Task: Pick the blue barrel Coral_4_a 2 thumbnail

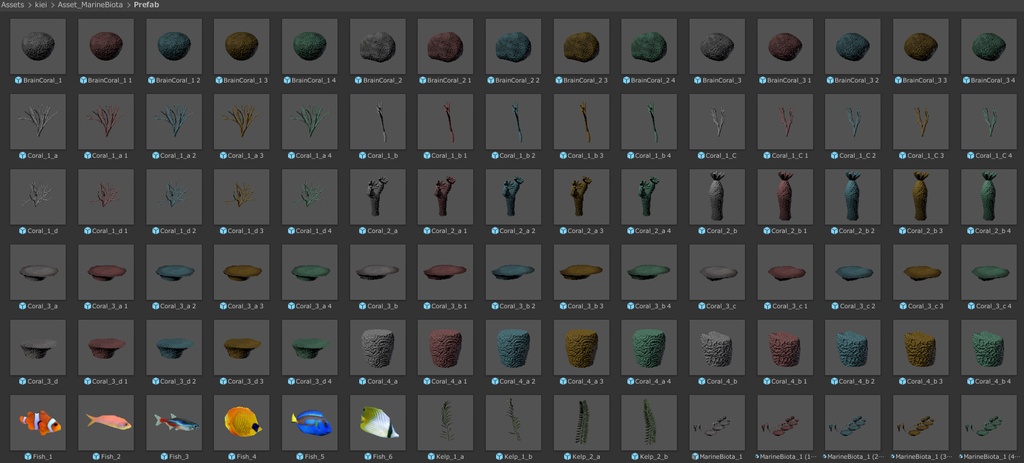Action: 513,347
